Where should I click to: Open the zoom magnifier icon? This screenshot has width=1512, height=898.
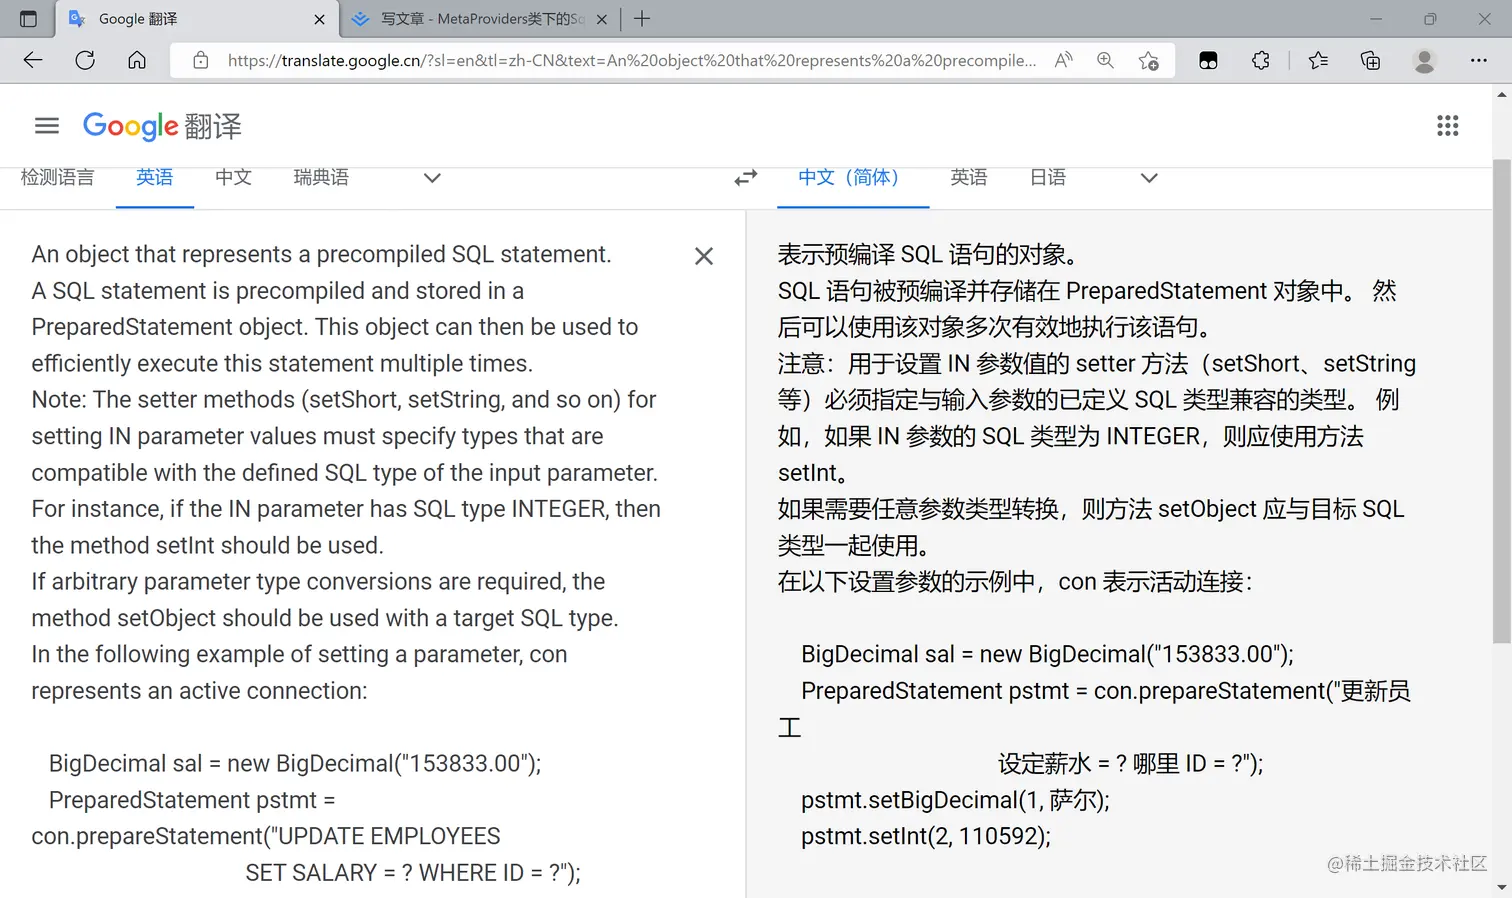(x=1105, y=60)
